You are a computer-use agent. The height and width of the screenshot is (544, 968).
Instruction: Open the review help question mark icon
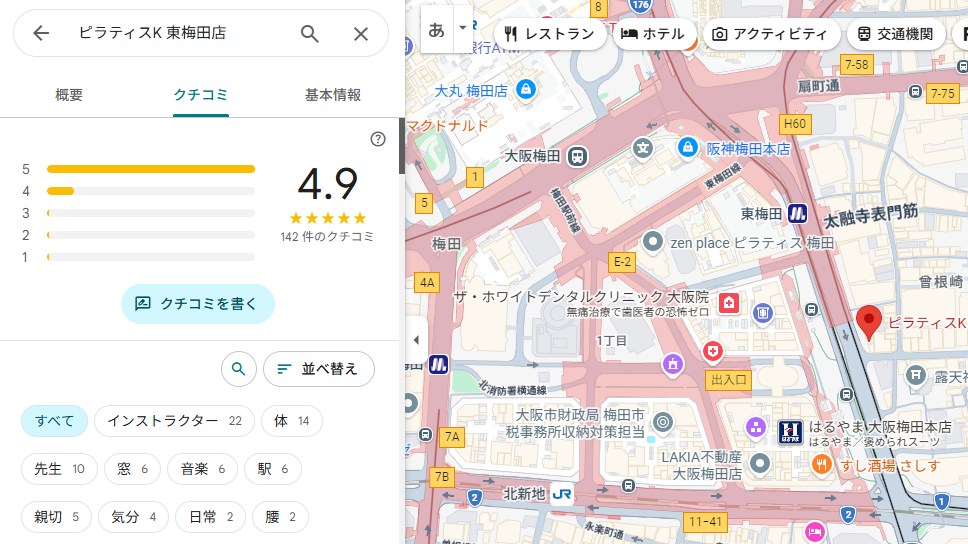377,139
